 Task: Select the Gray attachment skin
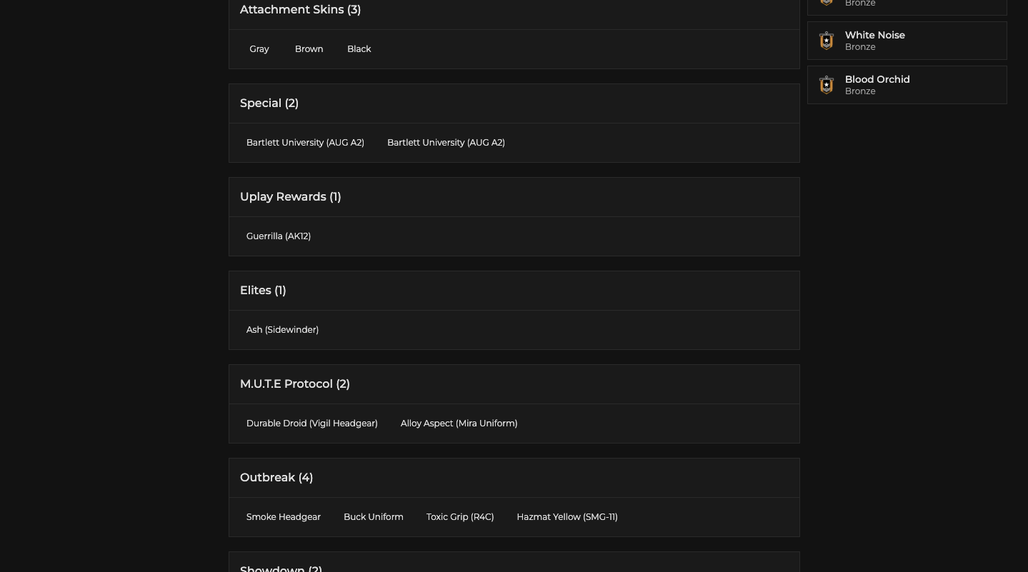coord(259,49)
